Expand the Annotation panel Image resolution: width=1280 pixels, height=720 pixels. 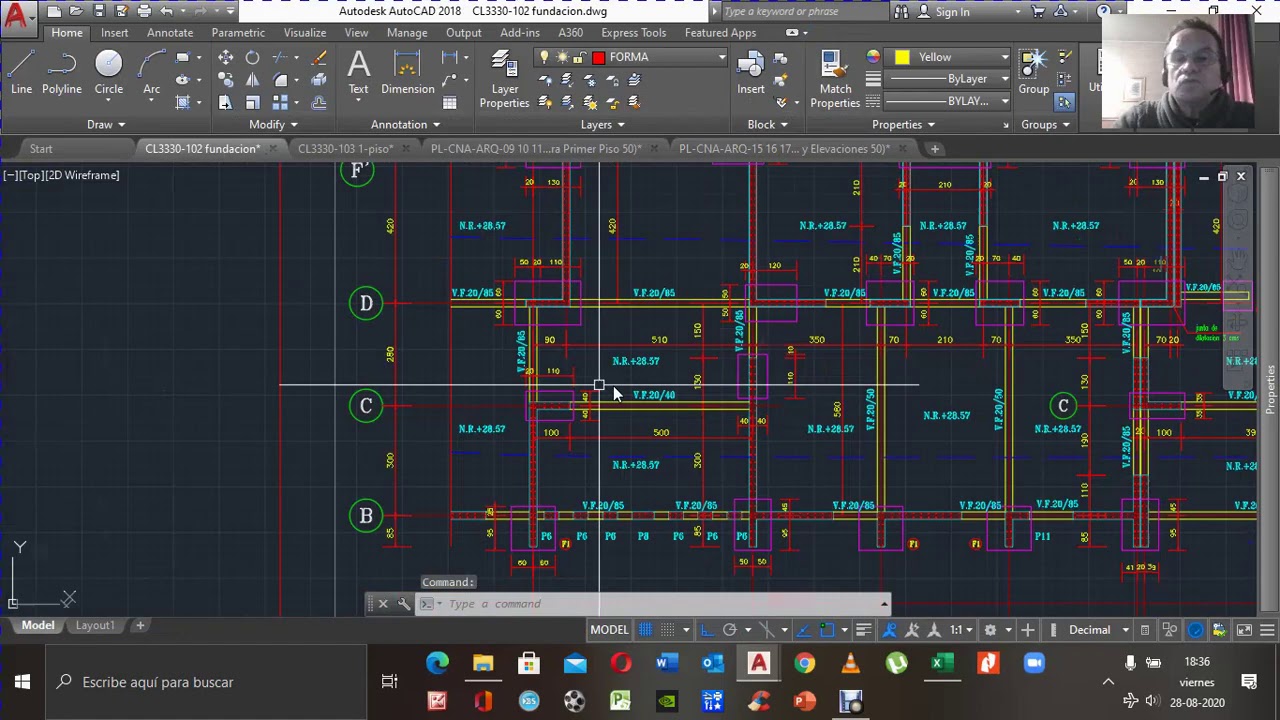click(405, 125)
